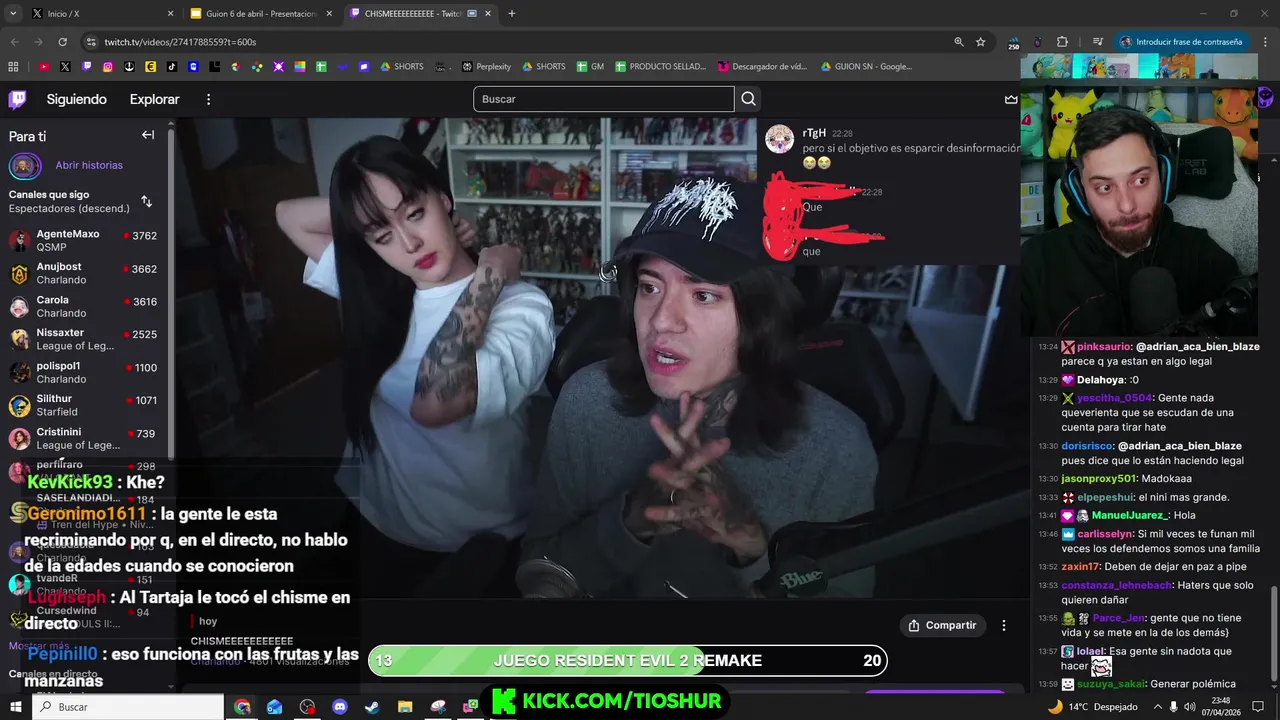
Task: Toggle channel sort order arrows
Action: tap(146, 201)
